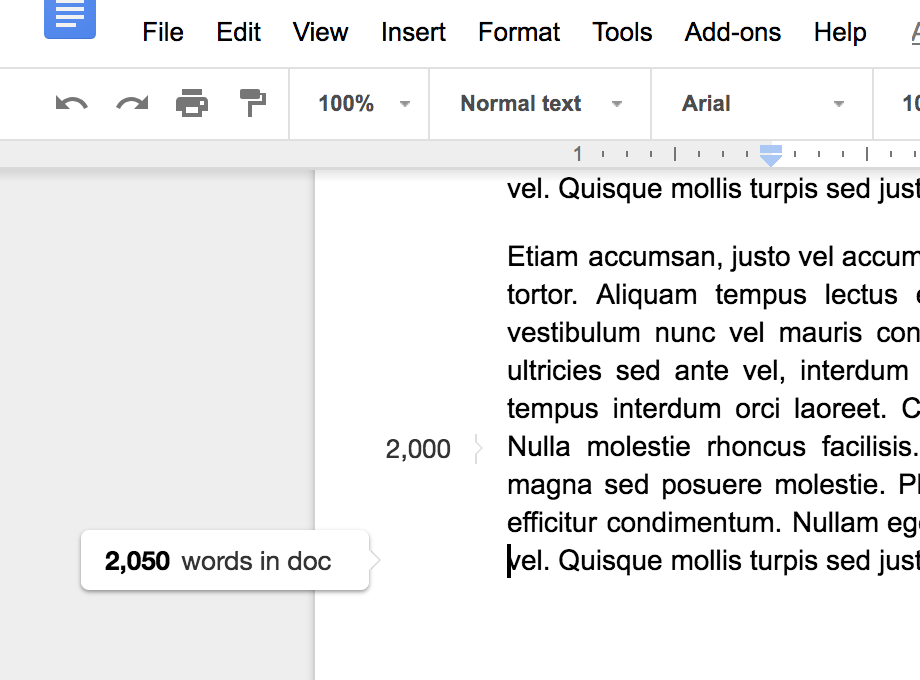This screenshot has height=680, width=920.
Task: Print the document with printer icon
Action: coord(192,103)
